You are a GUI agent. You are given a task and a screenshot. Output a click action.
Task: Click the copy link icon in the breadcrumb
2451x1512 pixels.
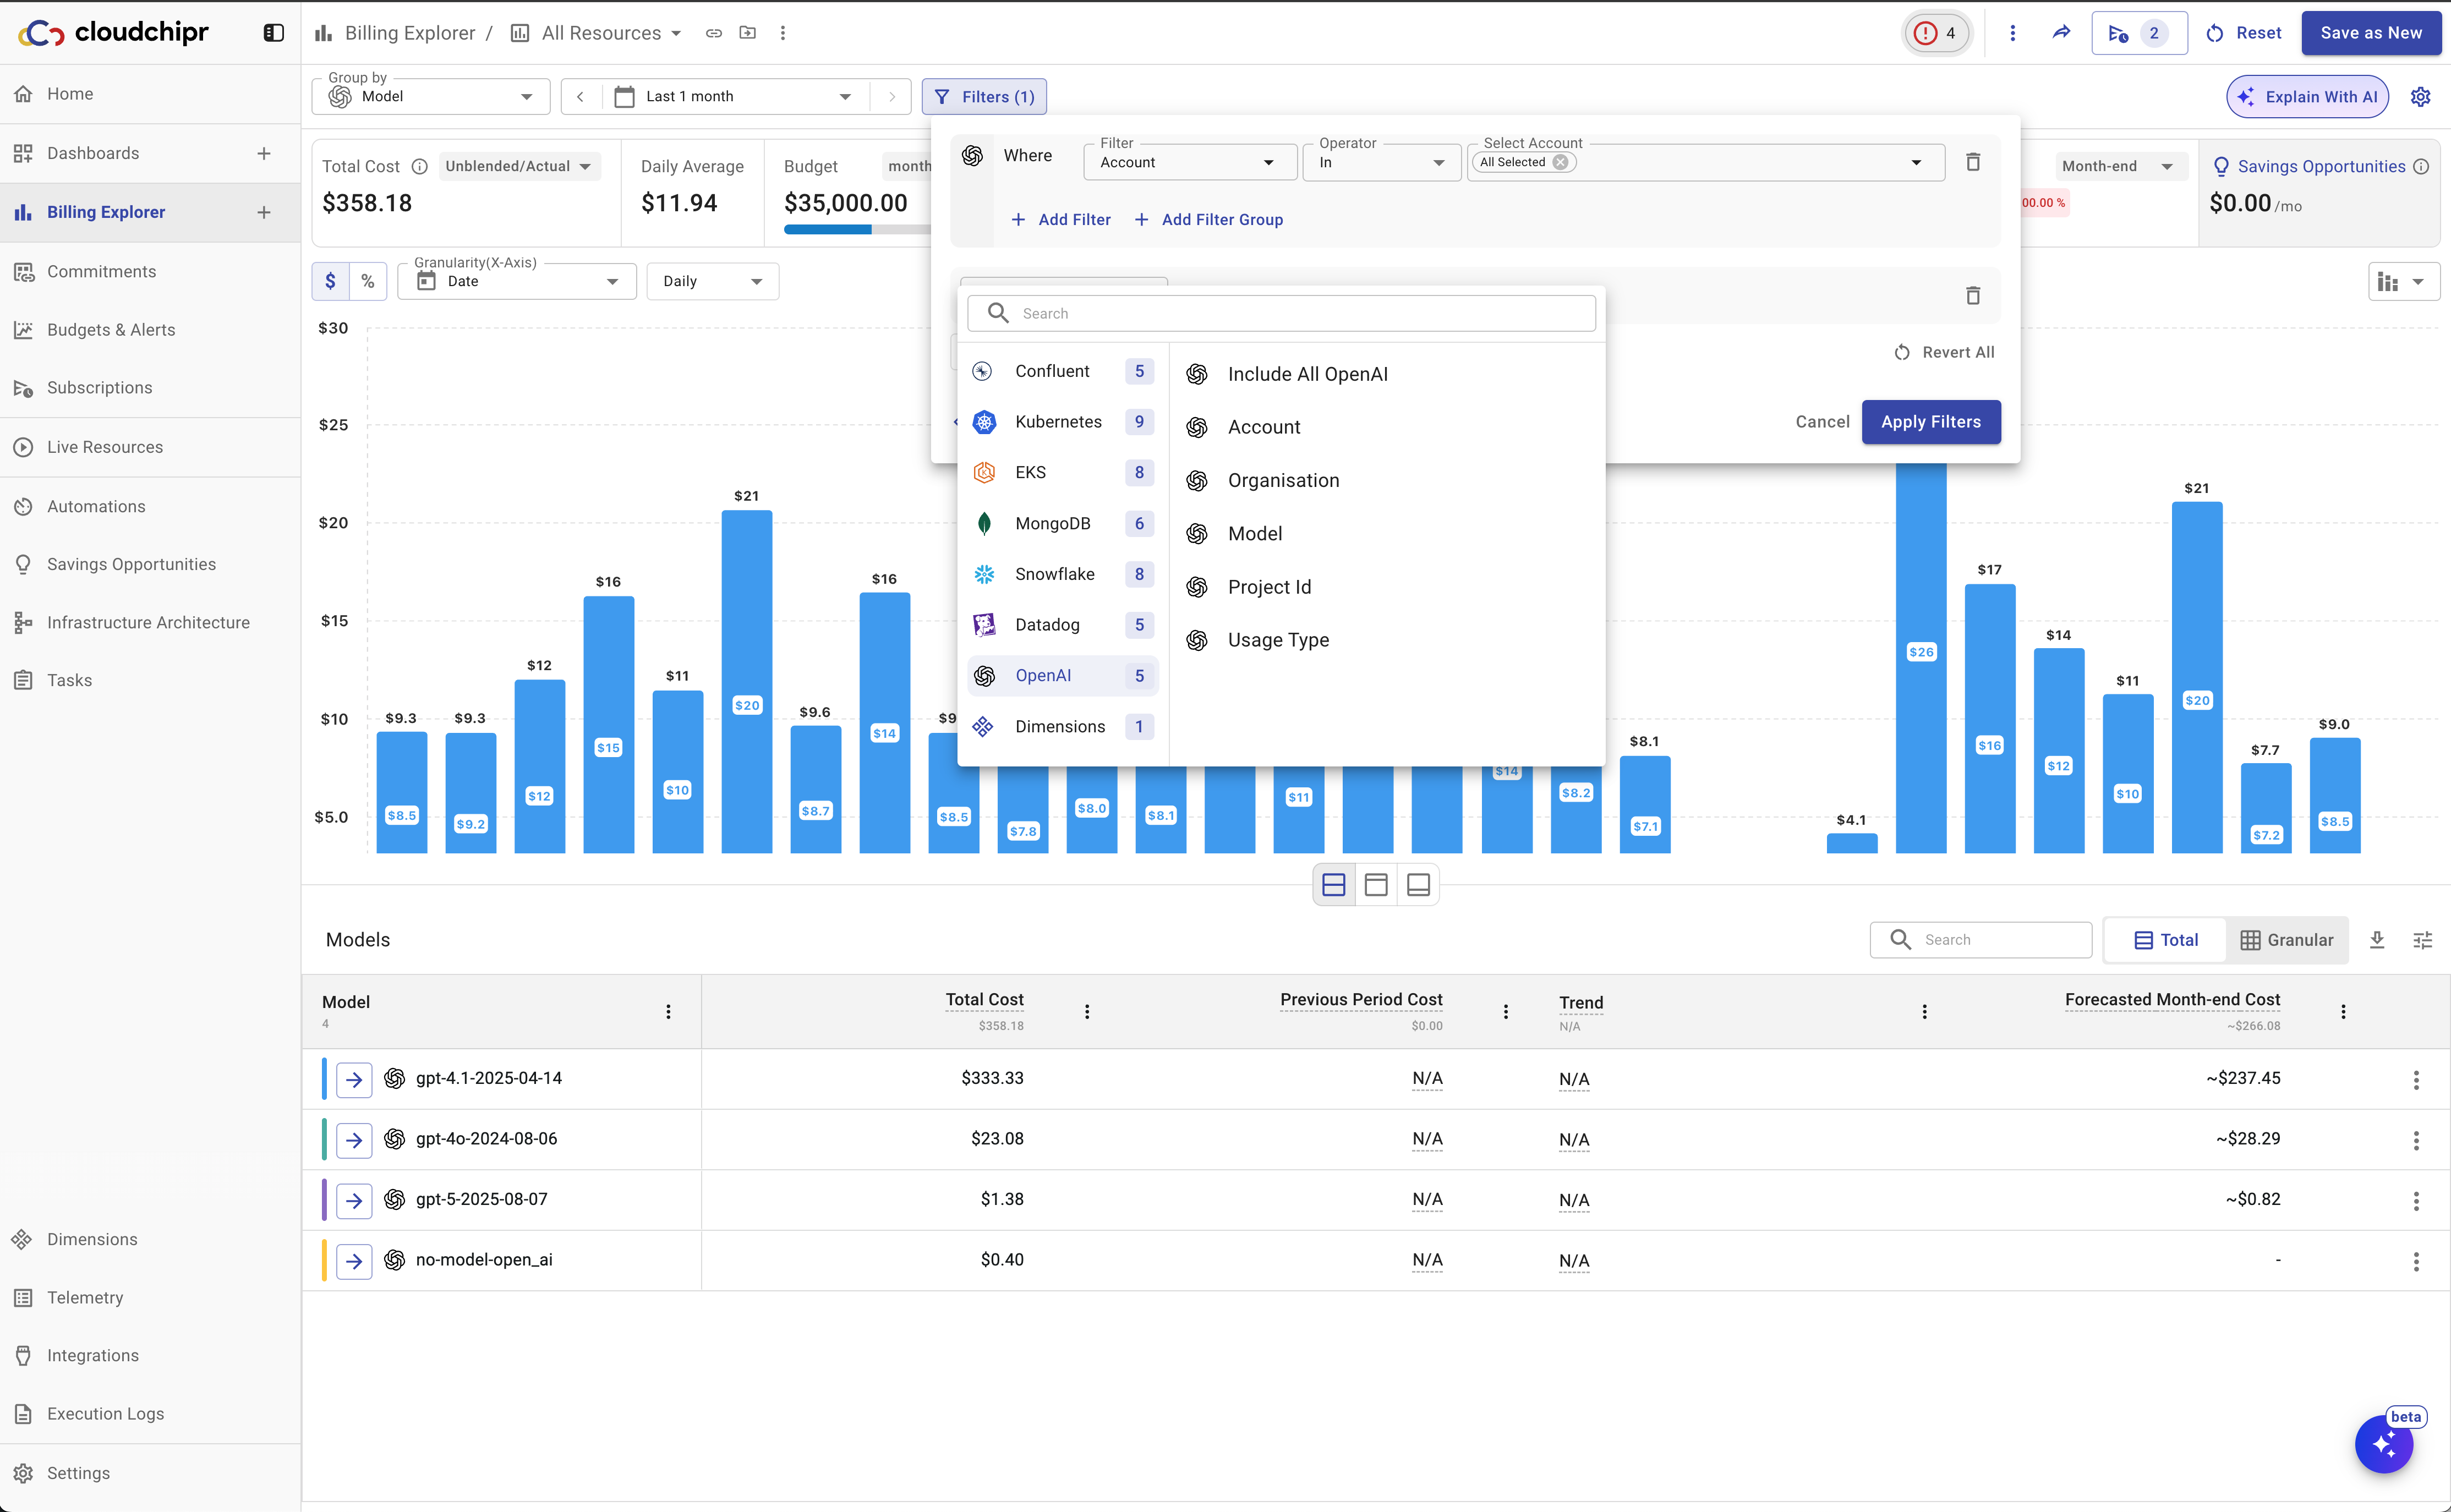click(713, 33)
